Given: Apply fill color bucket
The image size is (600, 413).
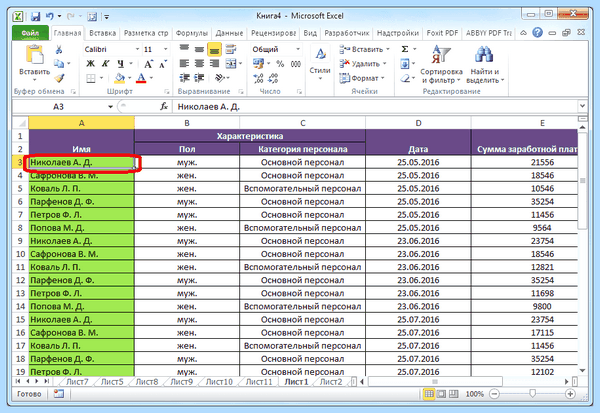Looking at the screenshot, I should [120, 78].
